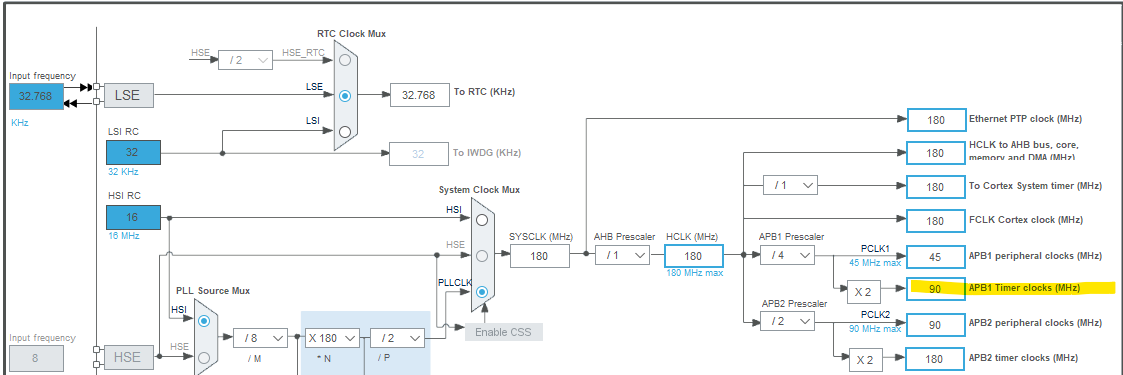
Task: Click the "90 MHz max" PCLK2 limit text
Action: tap(874, 328)
